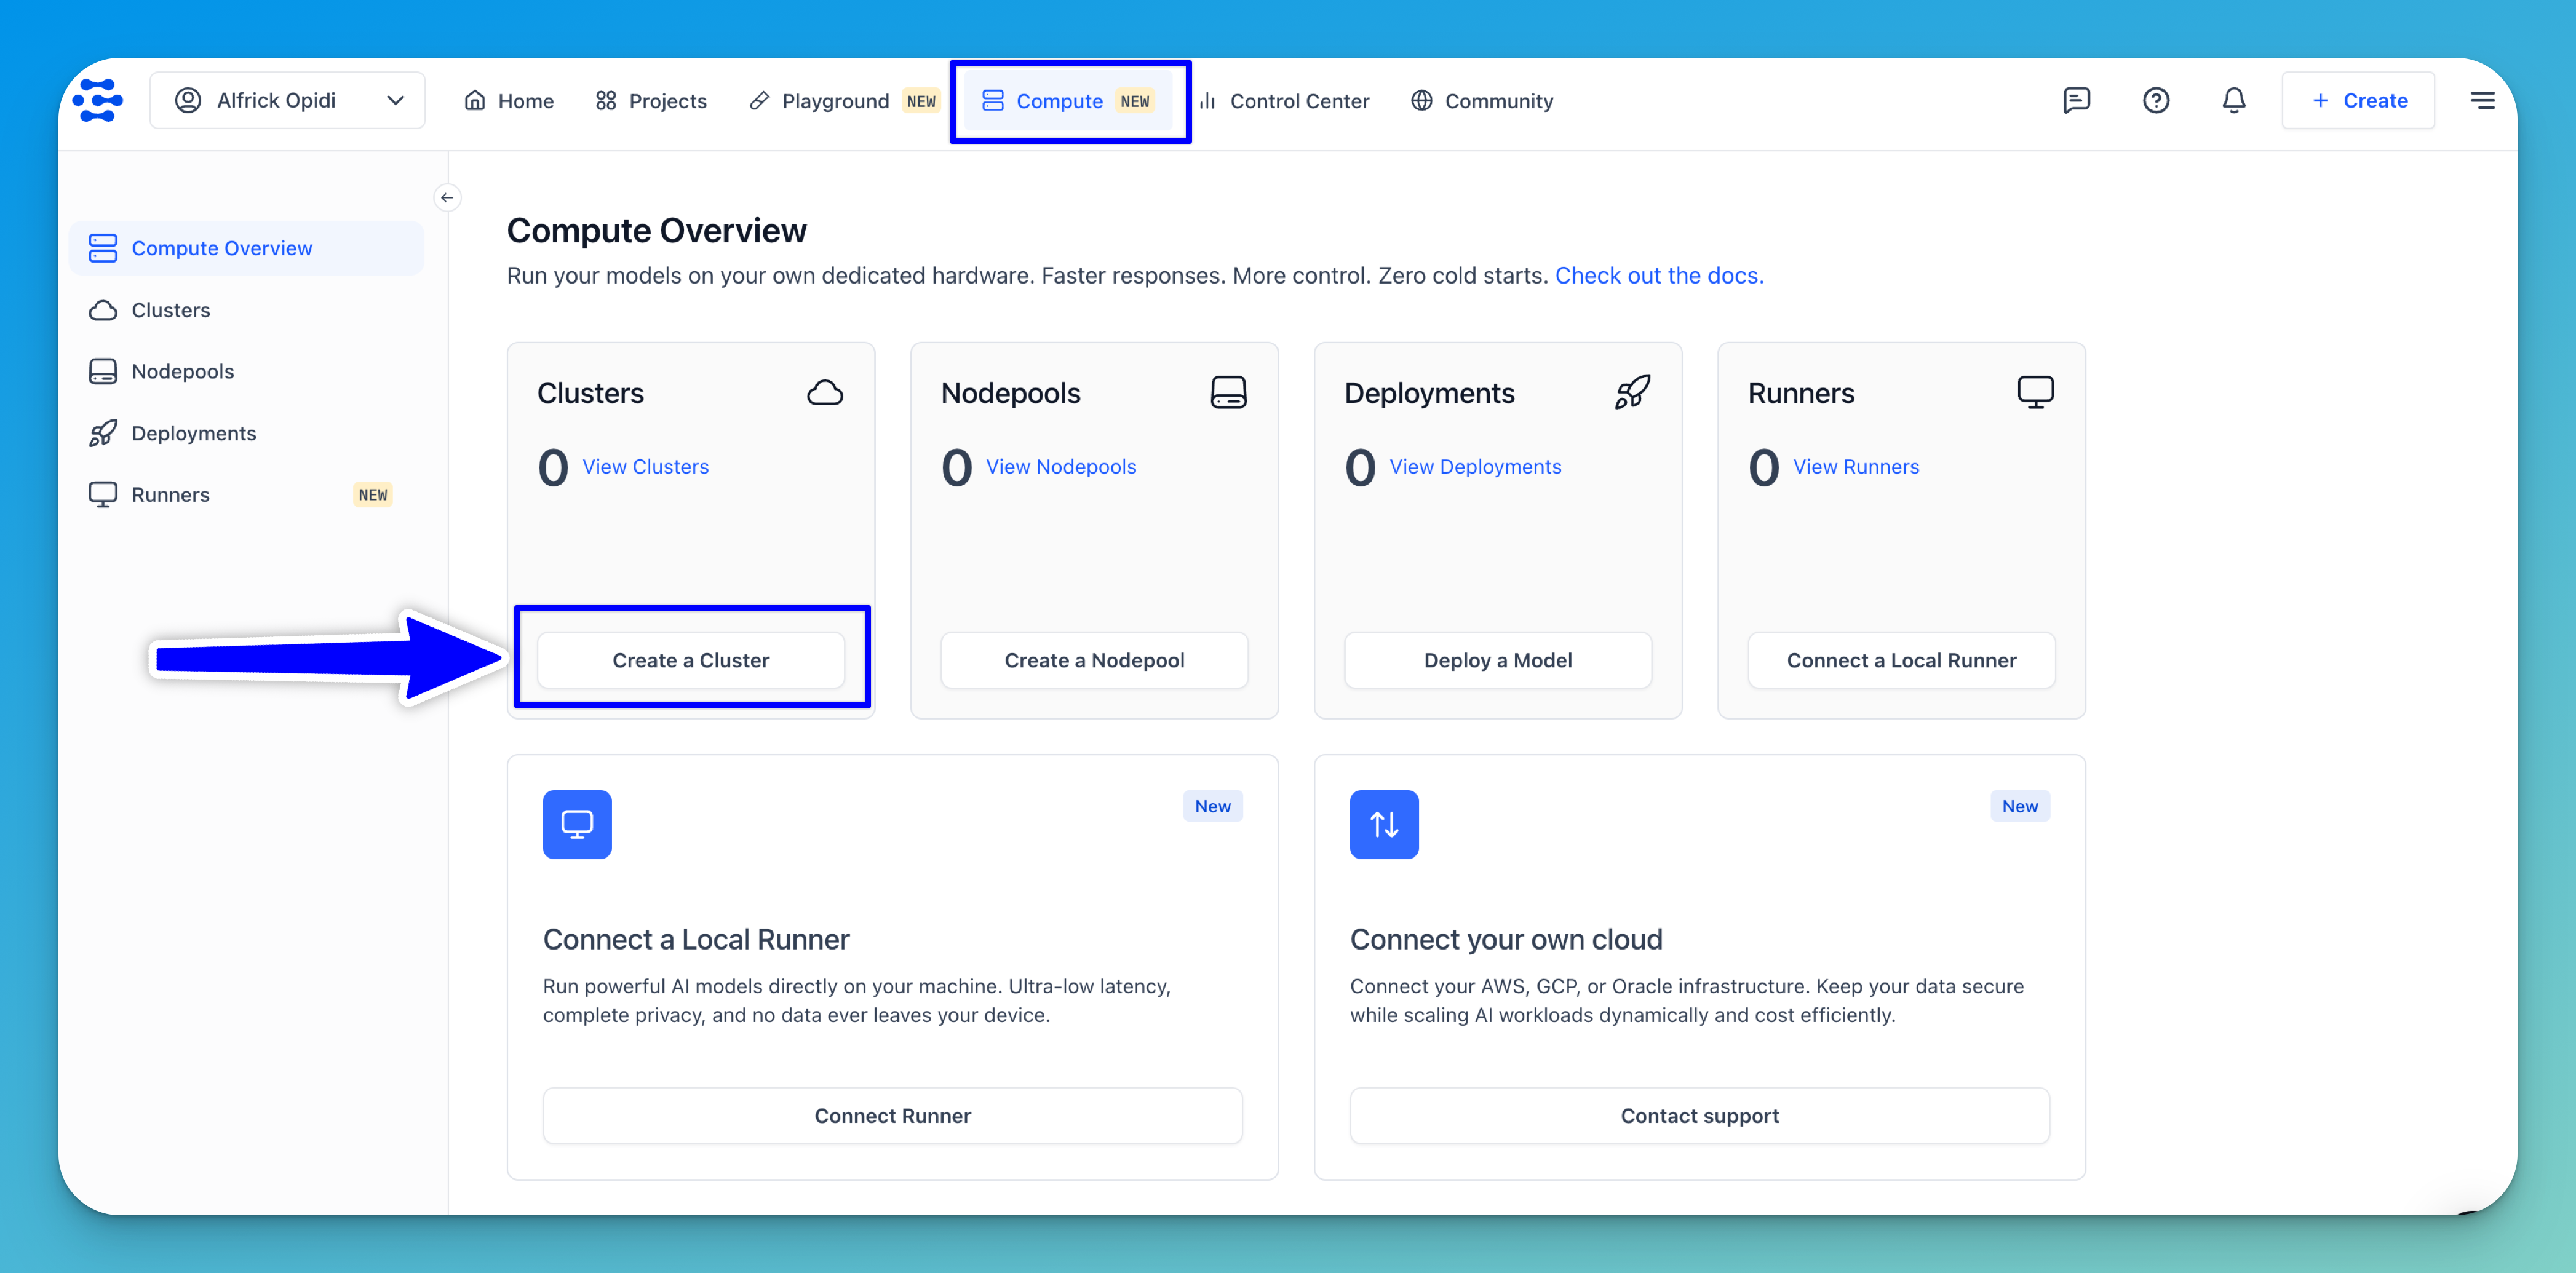
Task: Open the Control Center tab
Action: tap(1284, 101)
